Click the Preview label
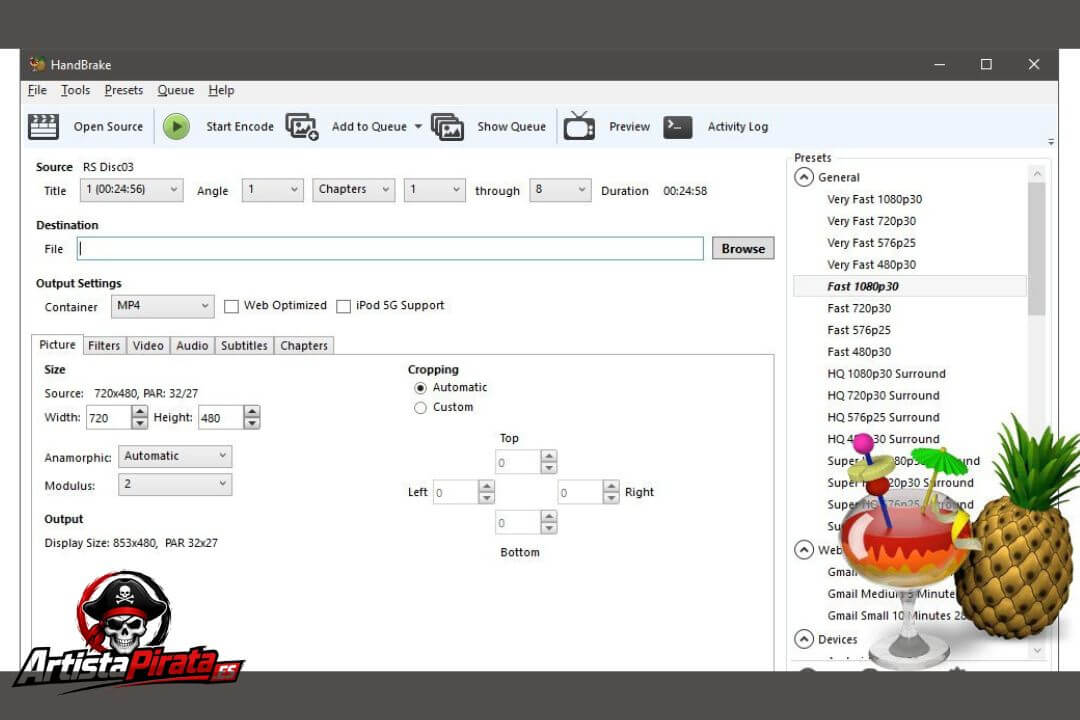This screenshot has height=720, width=1080. click(x=629, y=127)
